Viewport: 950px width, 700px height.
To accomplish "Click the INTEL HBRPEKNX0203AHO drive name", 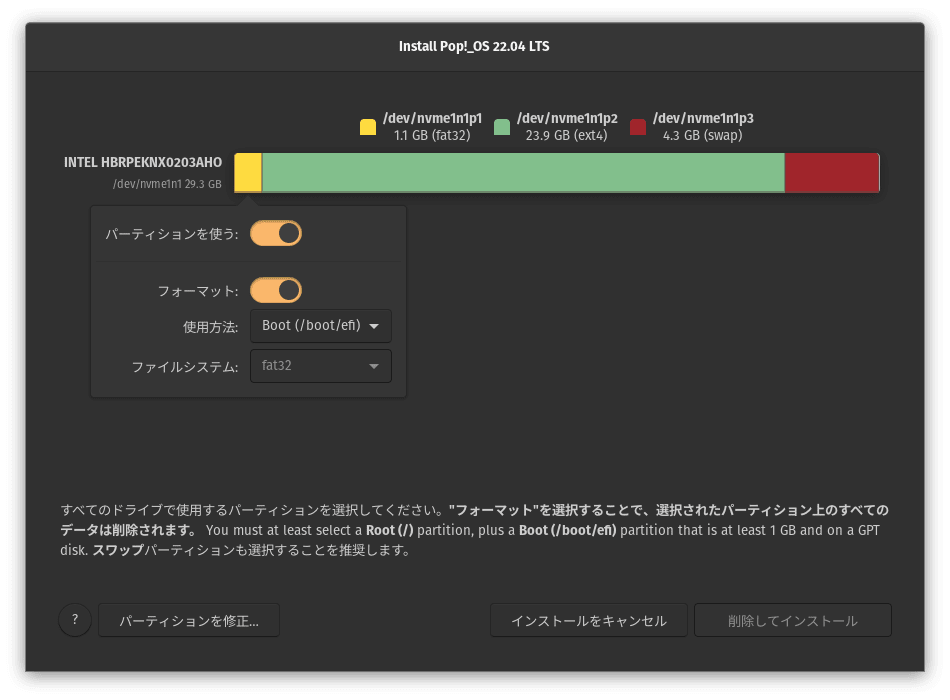I will tap(143, 162).
